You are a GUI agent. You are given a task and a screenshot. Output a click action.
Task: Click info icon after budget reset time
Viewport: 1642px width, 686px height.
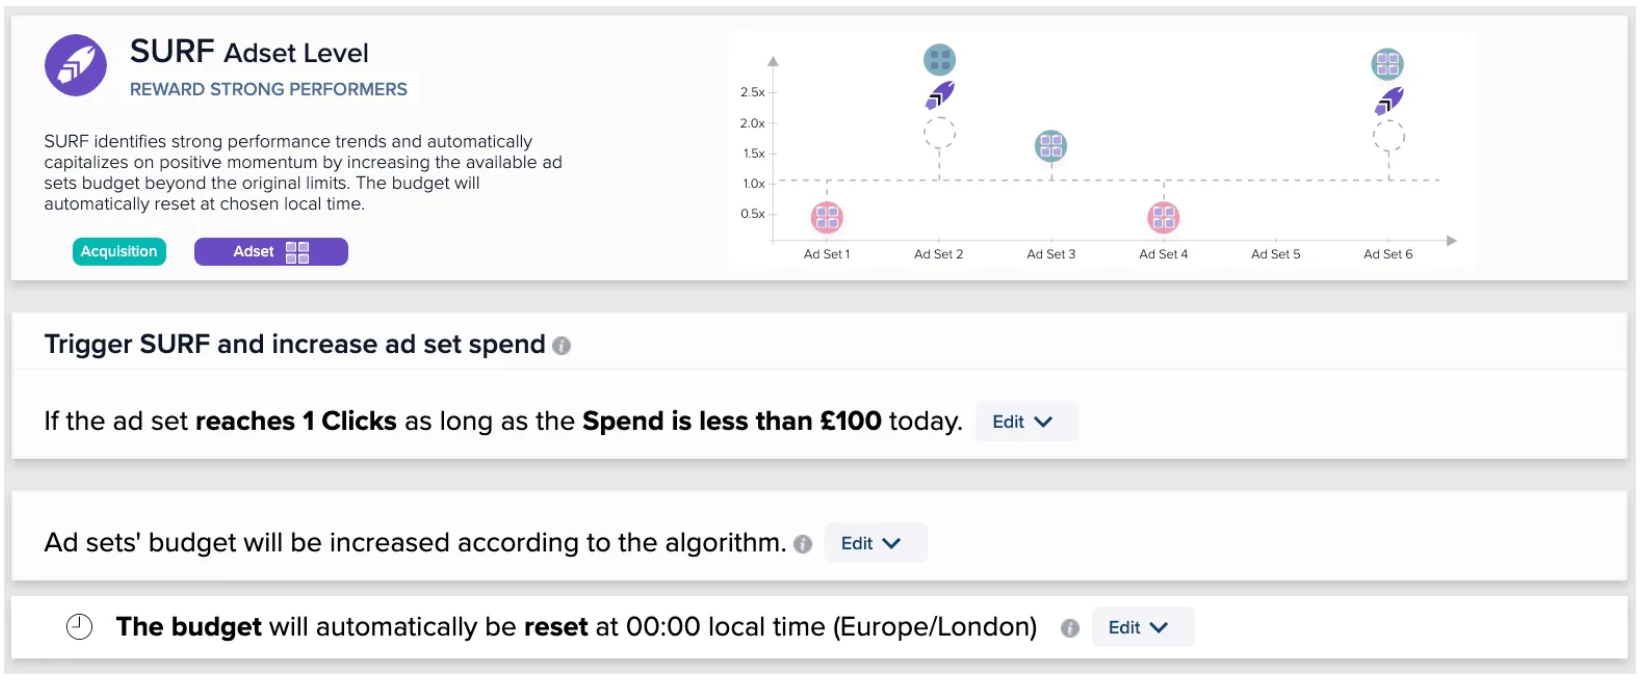1070,628
